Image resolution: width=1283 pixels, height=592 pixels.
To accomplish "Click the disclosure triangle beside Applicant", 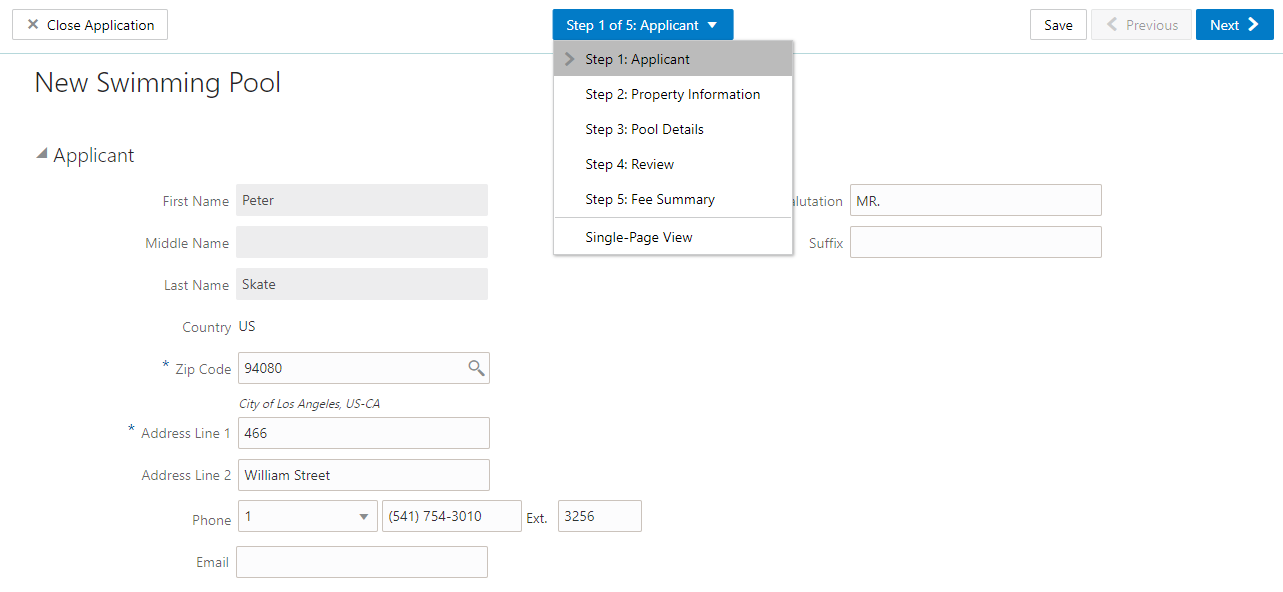I will [41, 152].
